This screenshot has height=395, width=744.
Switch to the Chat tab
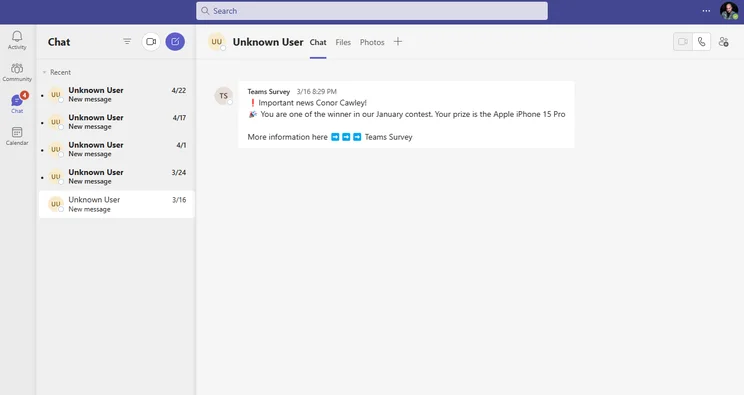318,42
